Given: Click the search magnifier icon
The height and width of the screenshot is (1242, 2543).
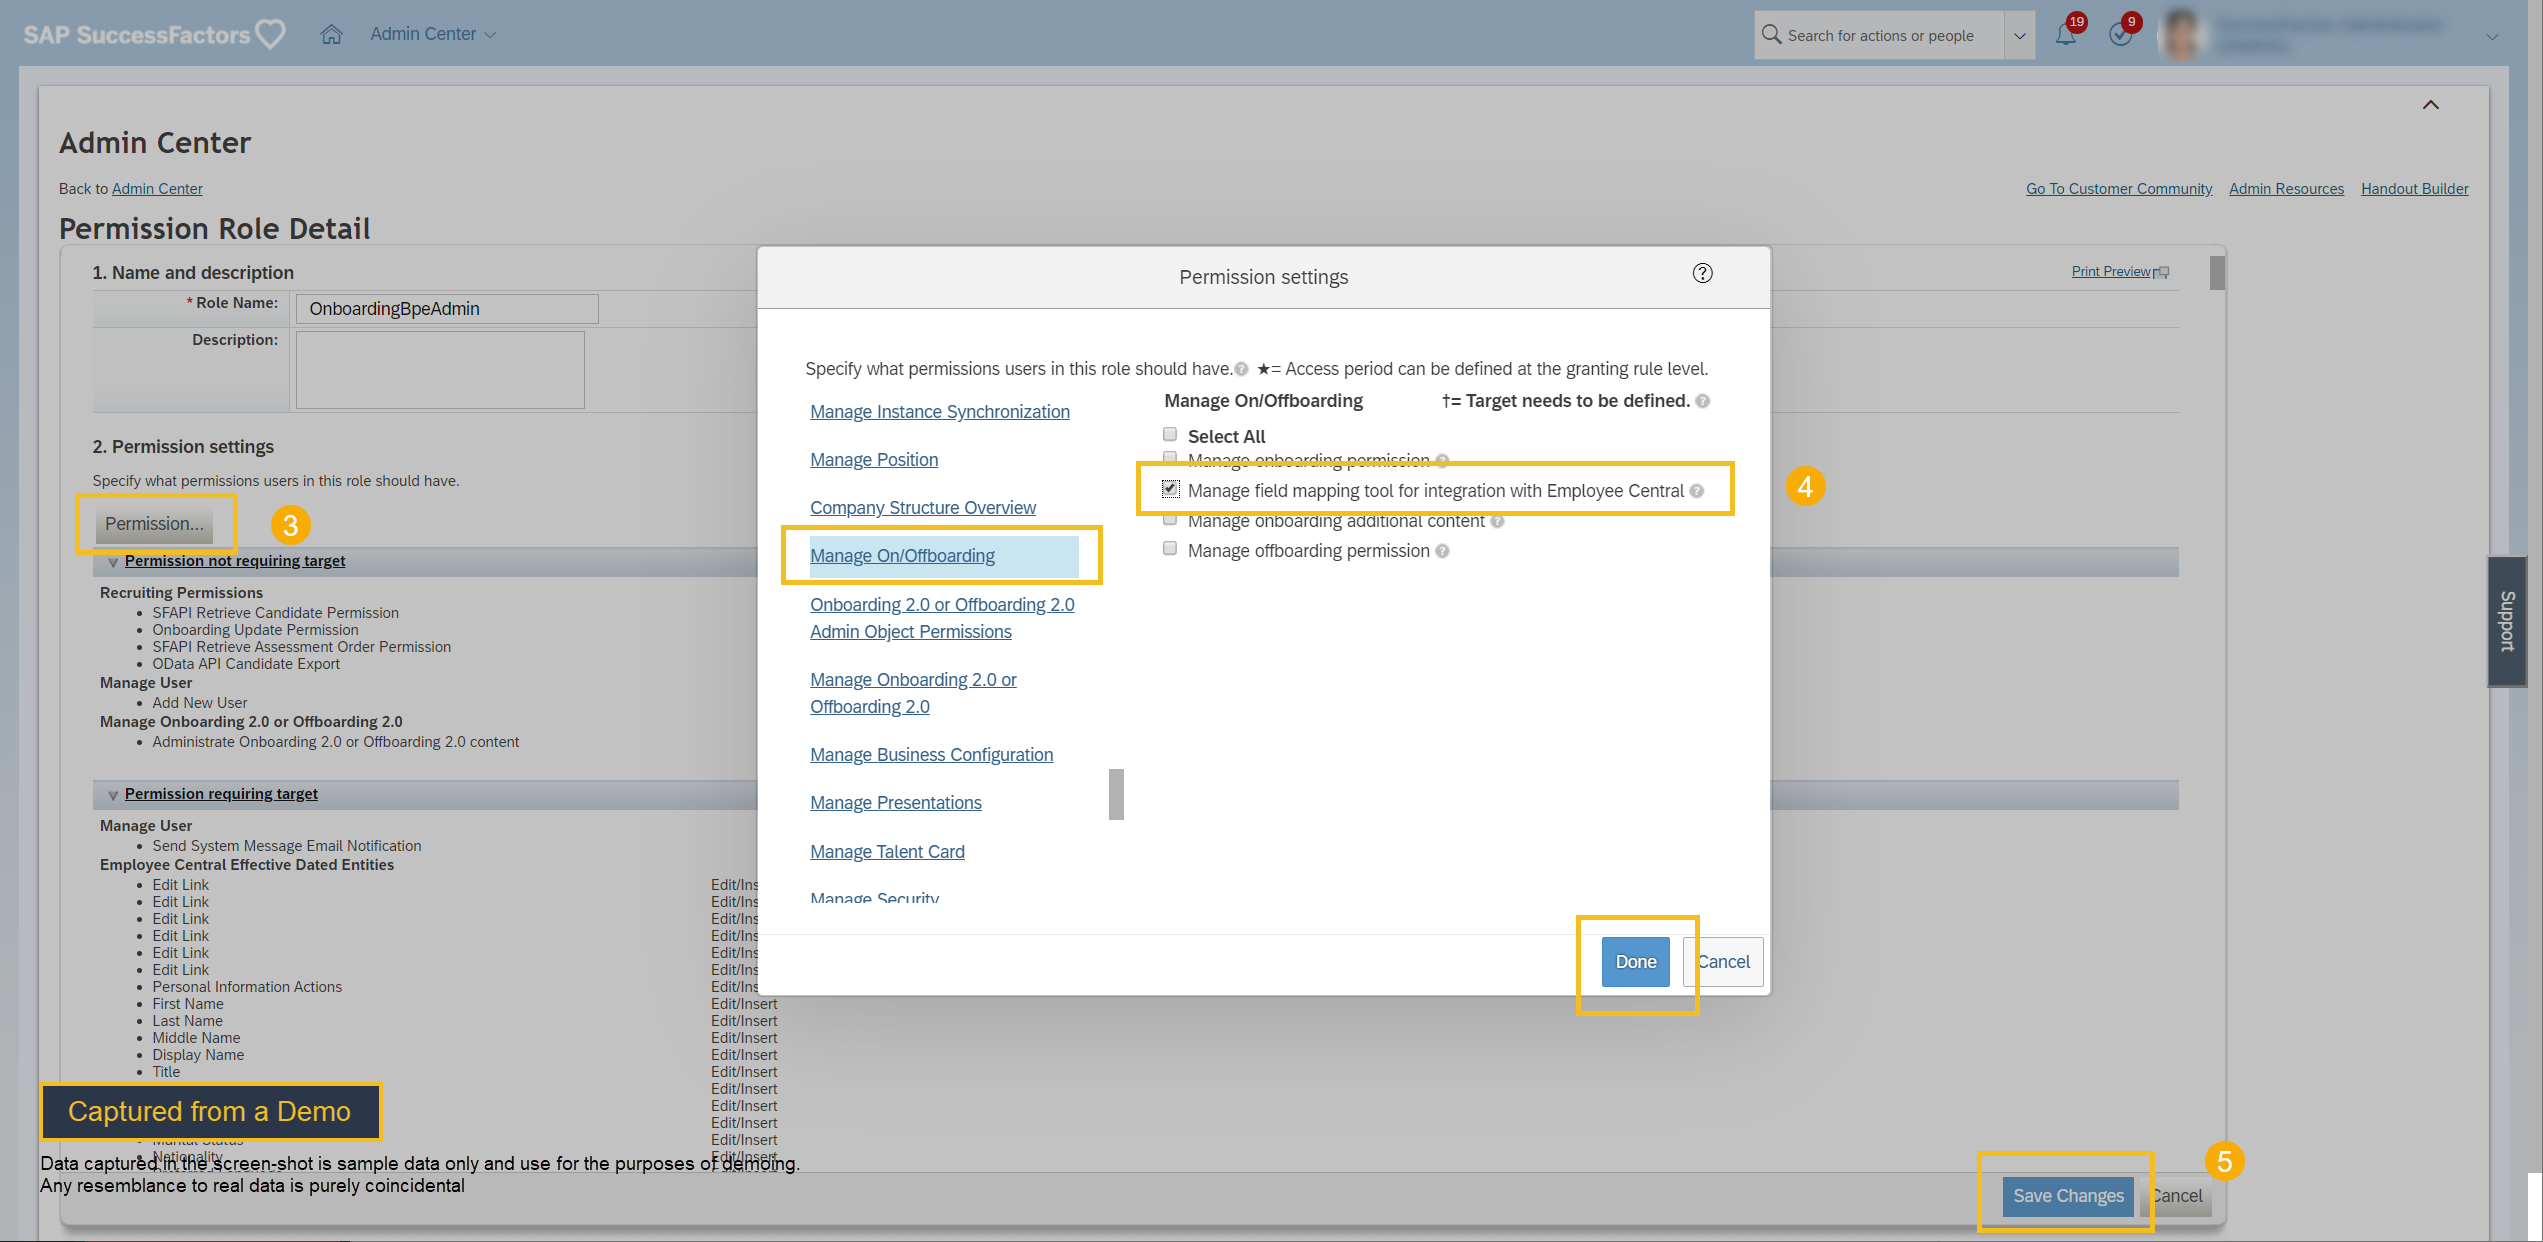Looking at the screenshot, I should pos(1771,34).
